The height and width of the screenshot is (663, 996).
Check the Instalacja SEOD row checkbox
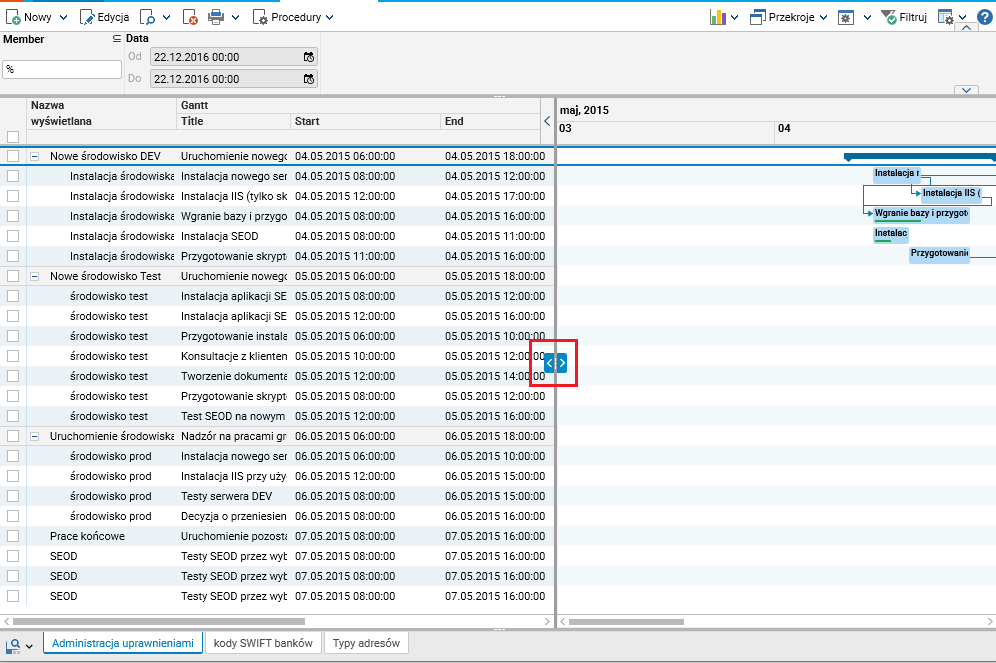(13, 236)
